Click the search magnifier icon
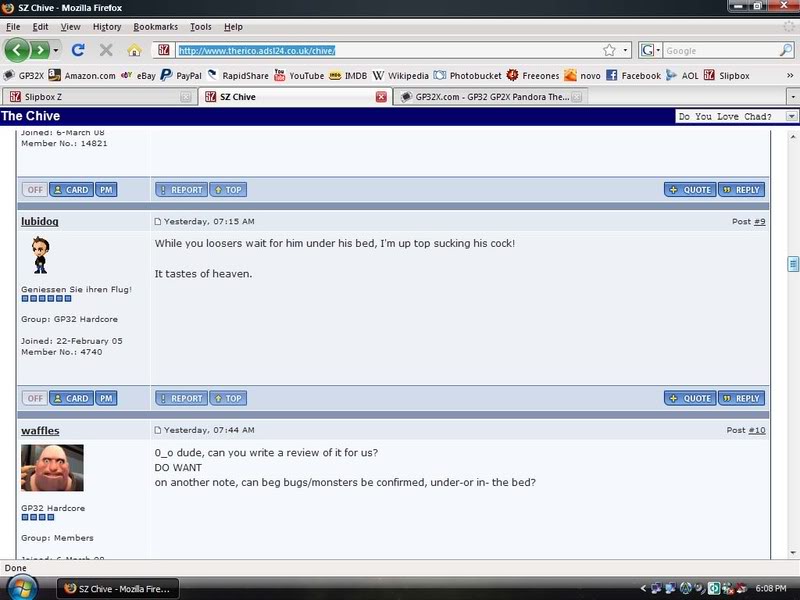This screenshot has width=800, height=600. coord(786,50)
